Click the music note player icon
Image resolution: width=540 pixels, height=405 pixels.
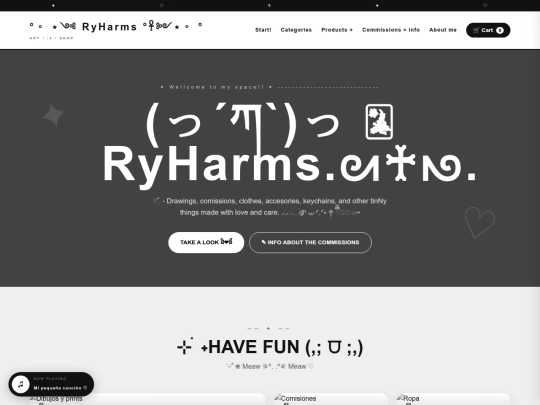(21, 384)
